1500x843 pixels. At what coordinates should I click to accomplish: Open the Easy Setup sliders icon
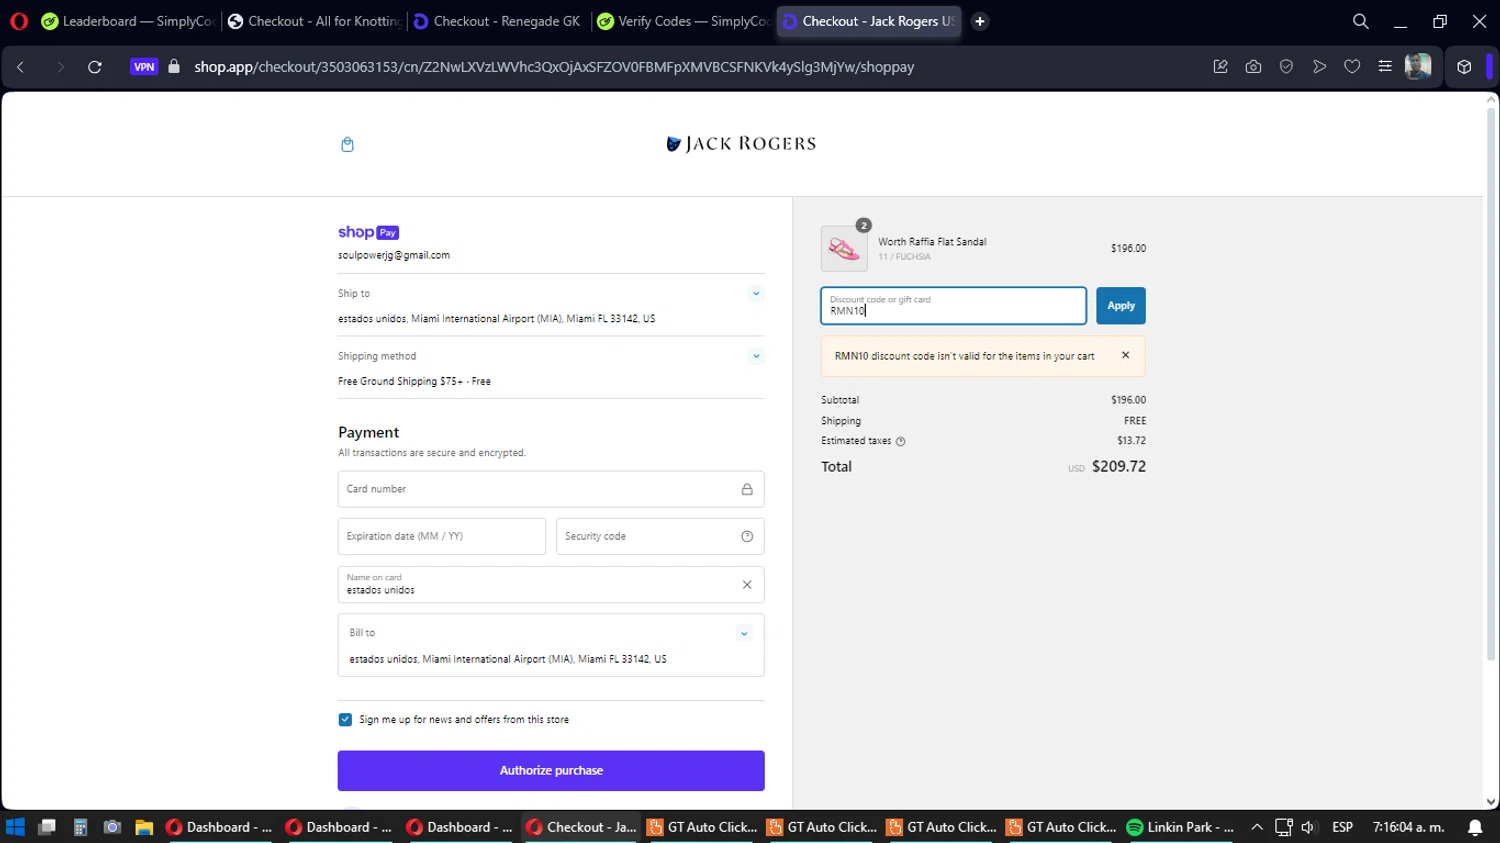pos(1385,67)
